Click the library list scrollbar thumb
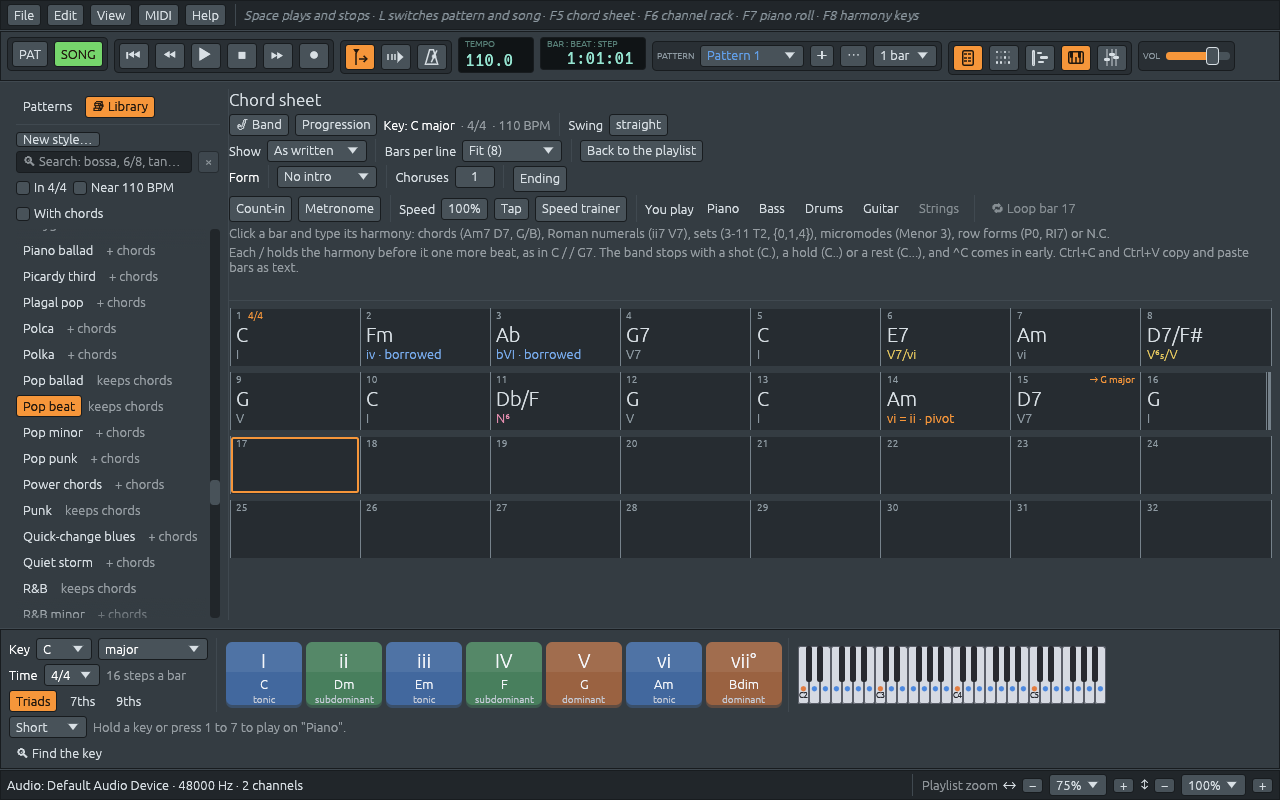The width and height of the screenshot is (1280, 800). 214,492
